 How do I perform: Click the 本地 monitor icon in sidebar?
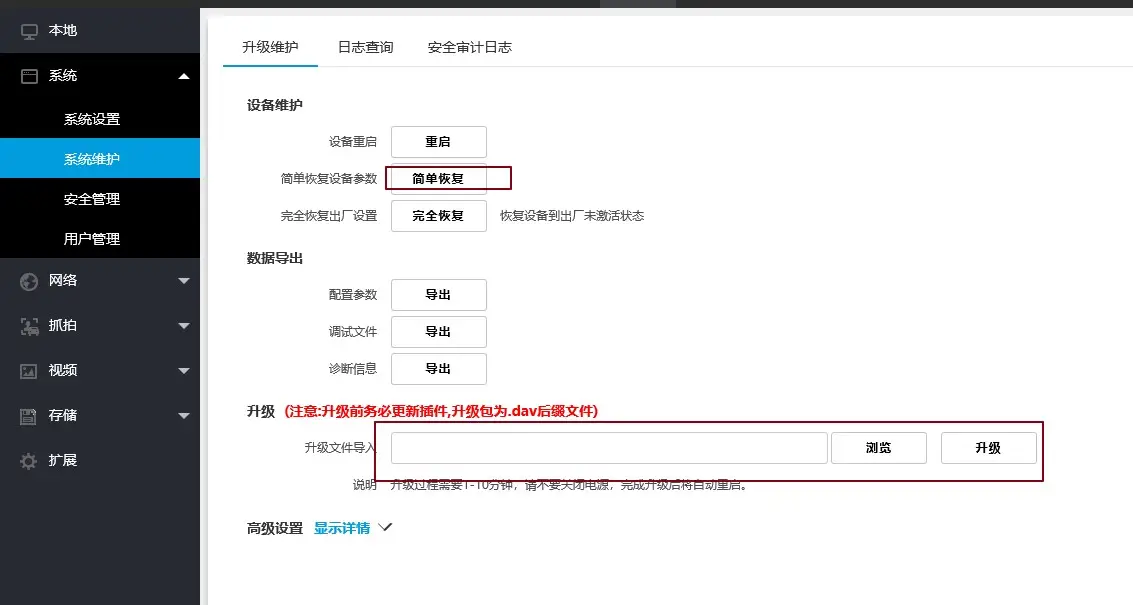pyautogui.click(x=29, y=31)
